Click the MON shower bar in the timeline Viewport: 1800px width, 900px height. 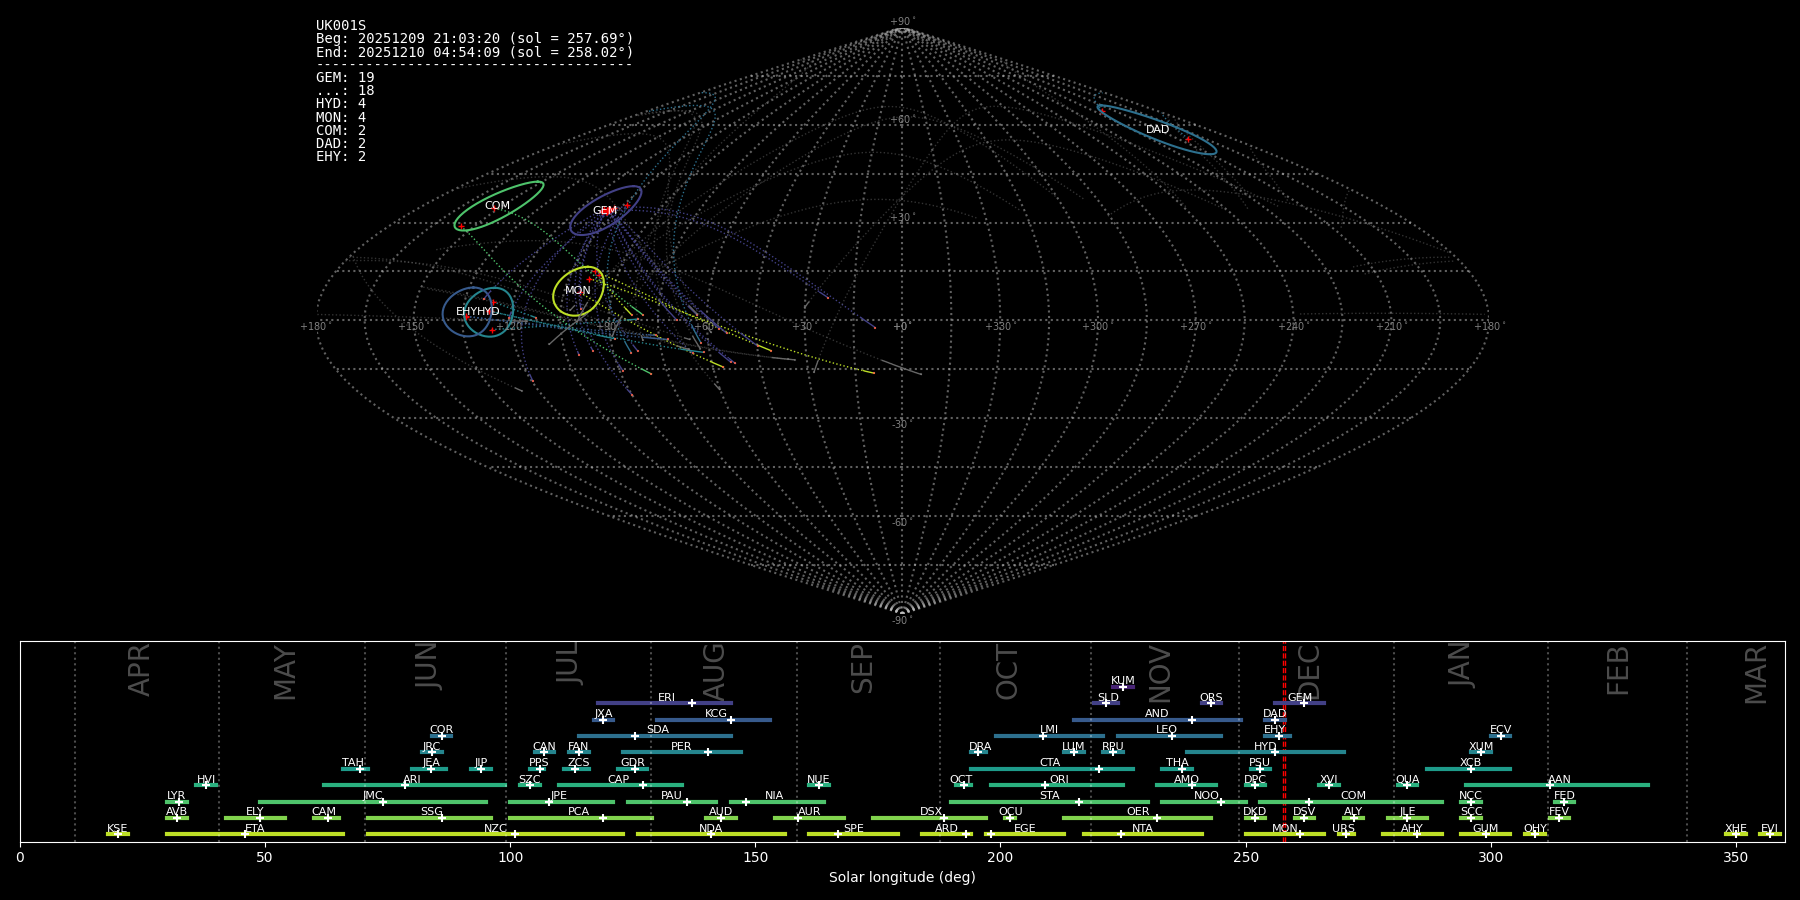tap(1285, 834)
